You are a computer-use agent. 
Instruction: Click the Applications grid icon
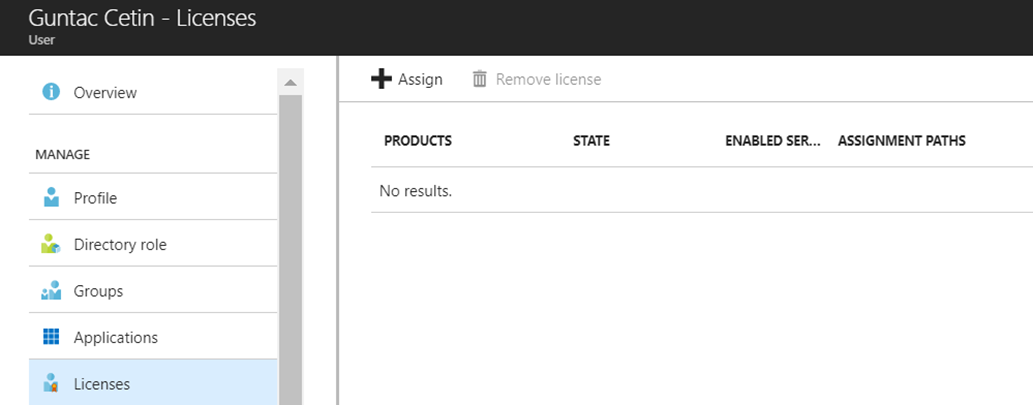click(x=51, y=337)
